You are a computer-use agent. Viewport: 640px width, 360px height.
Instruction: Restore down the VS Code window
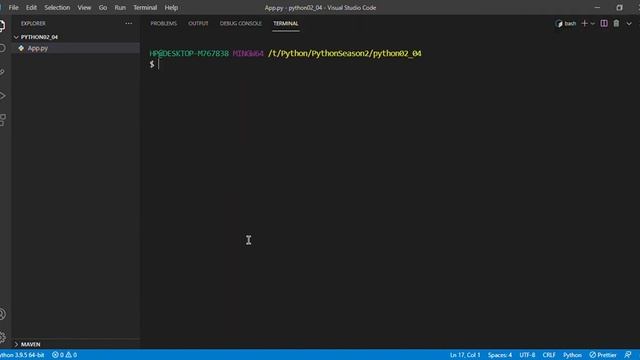point(619,7)
